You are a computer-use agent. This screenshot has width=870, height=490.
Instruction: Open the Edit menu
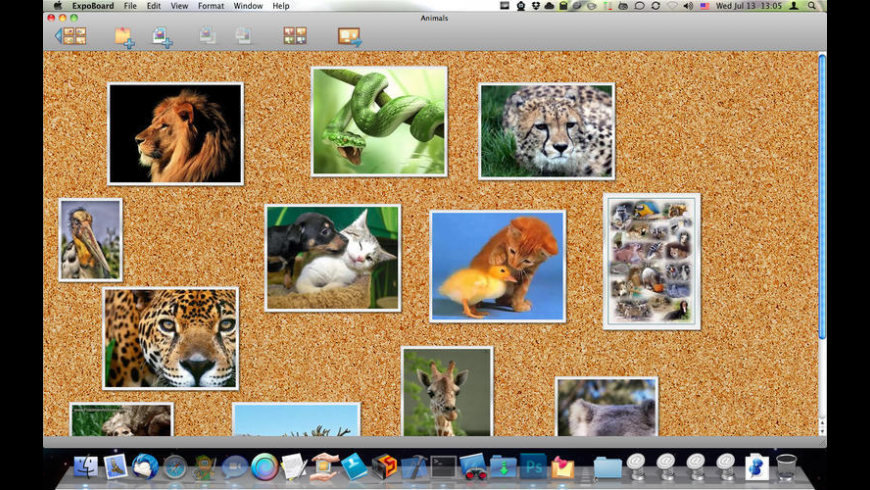tap(154, 6)
